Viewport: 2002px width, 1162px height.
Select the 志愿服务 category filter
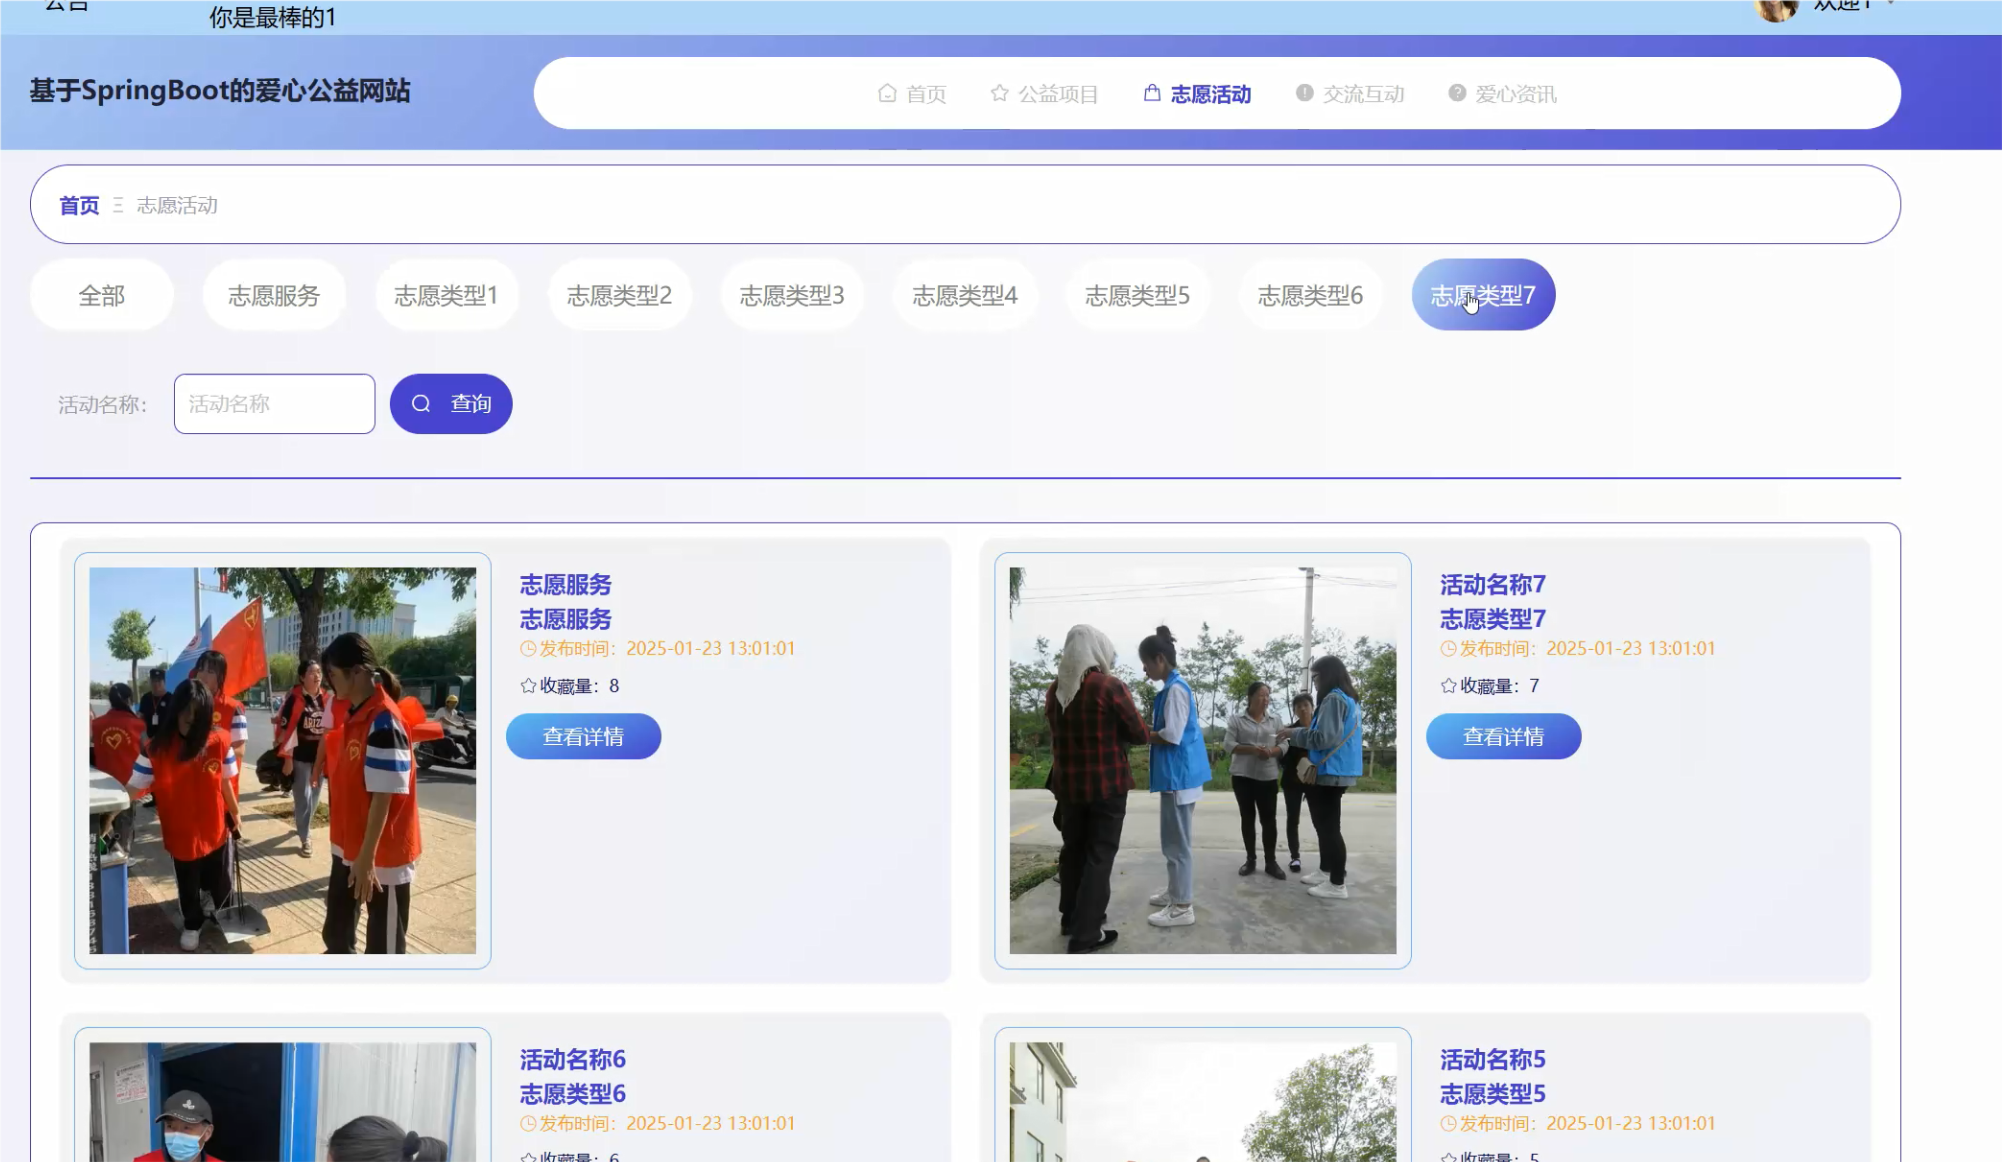pyautogui.click(x=274, y=296)
